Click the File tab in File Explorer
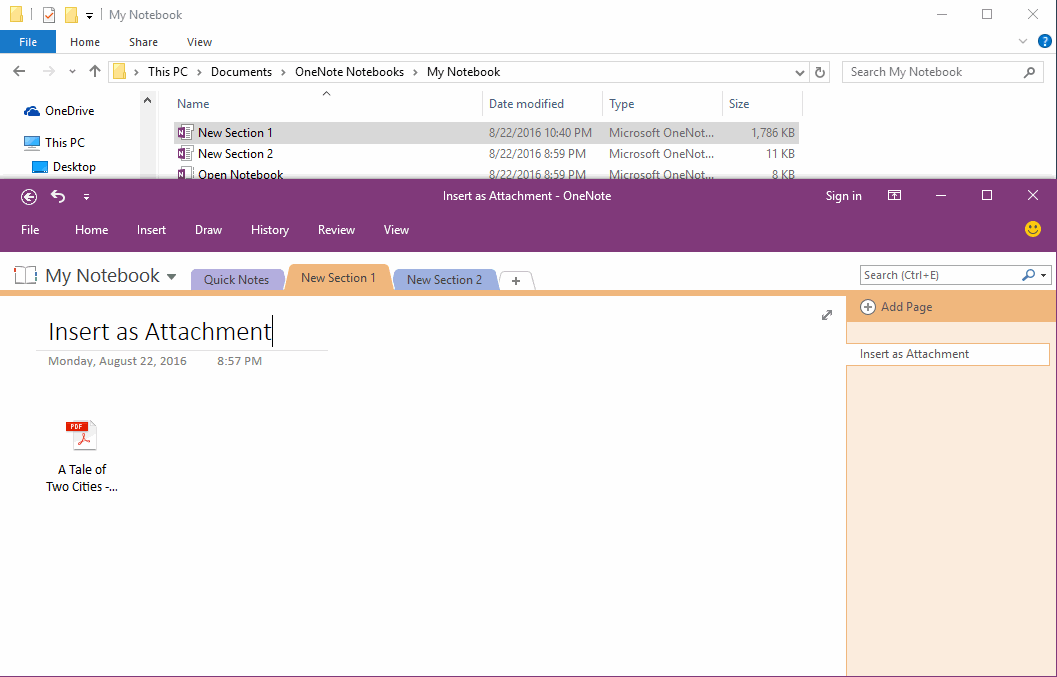The height and width of the screenshot is (677, 1057). point(28,42)
